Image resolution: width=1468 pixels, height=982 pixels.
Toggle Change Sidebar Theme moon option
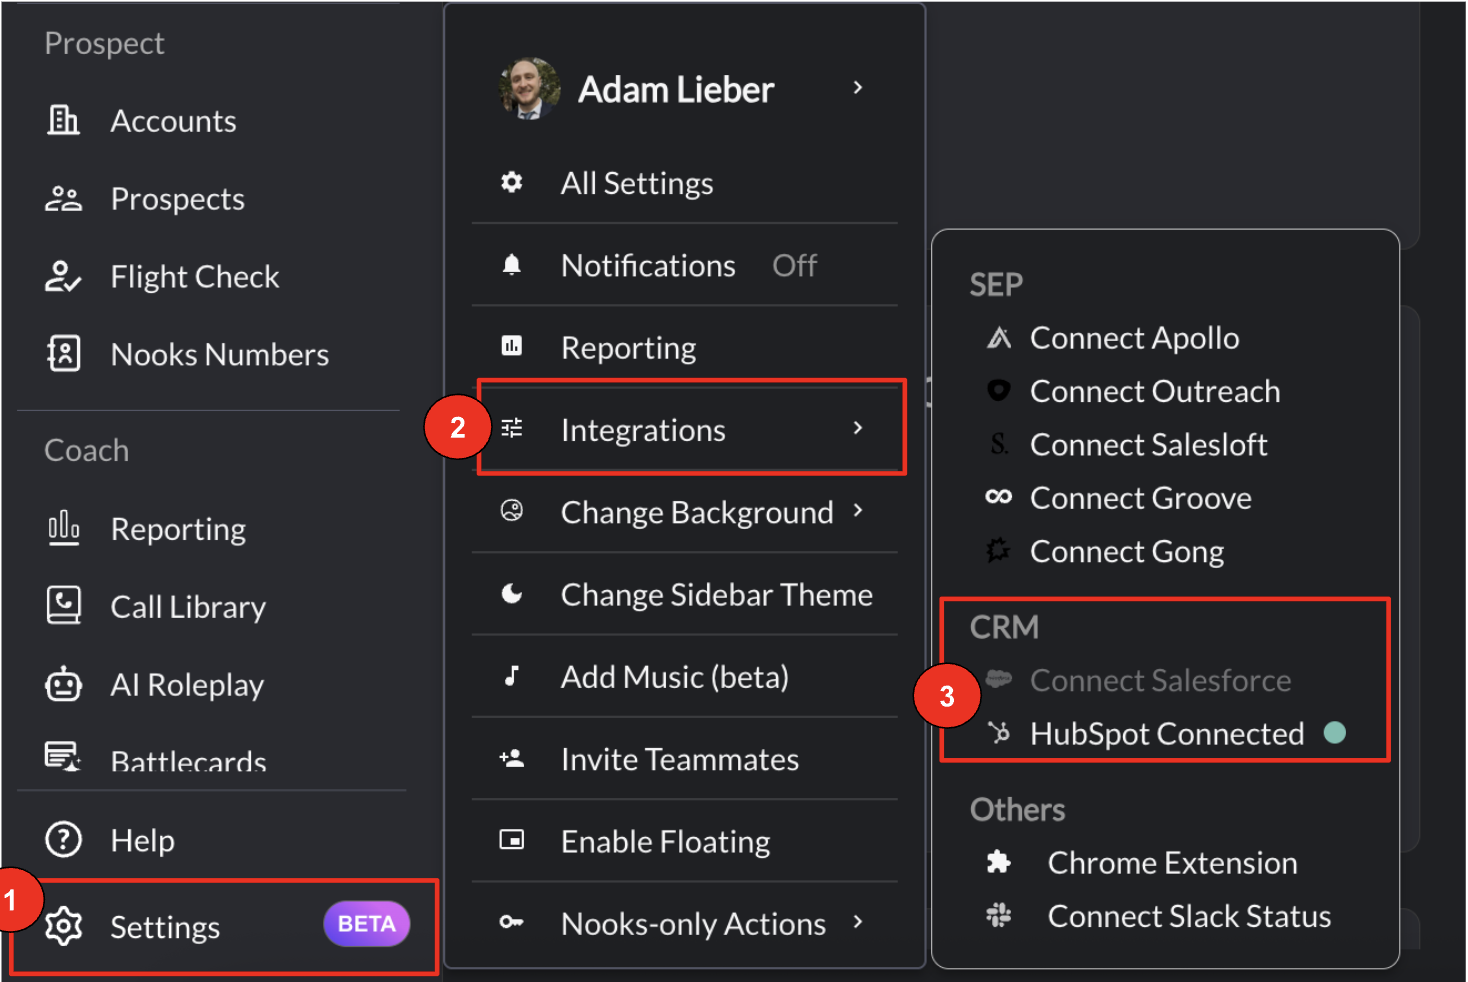[685, 594]
